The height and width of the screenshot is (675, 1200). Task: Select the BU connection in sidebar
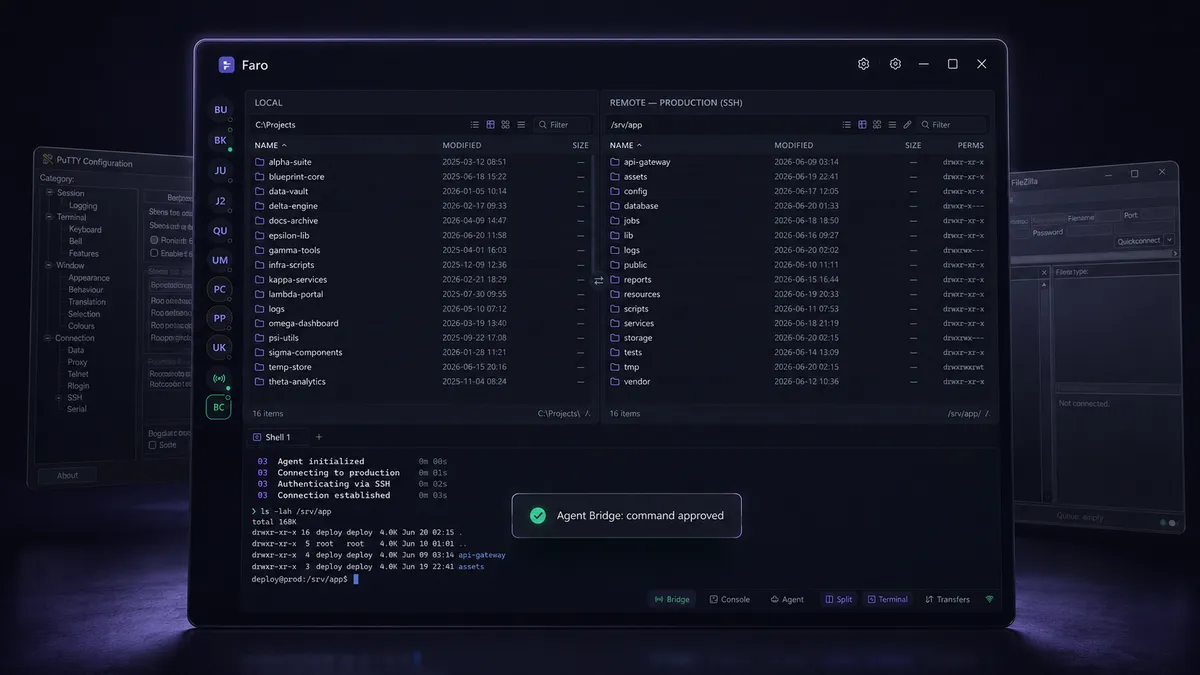(220, 110)
